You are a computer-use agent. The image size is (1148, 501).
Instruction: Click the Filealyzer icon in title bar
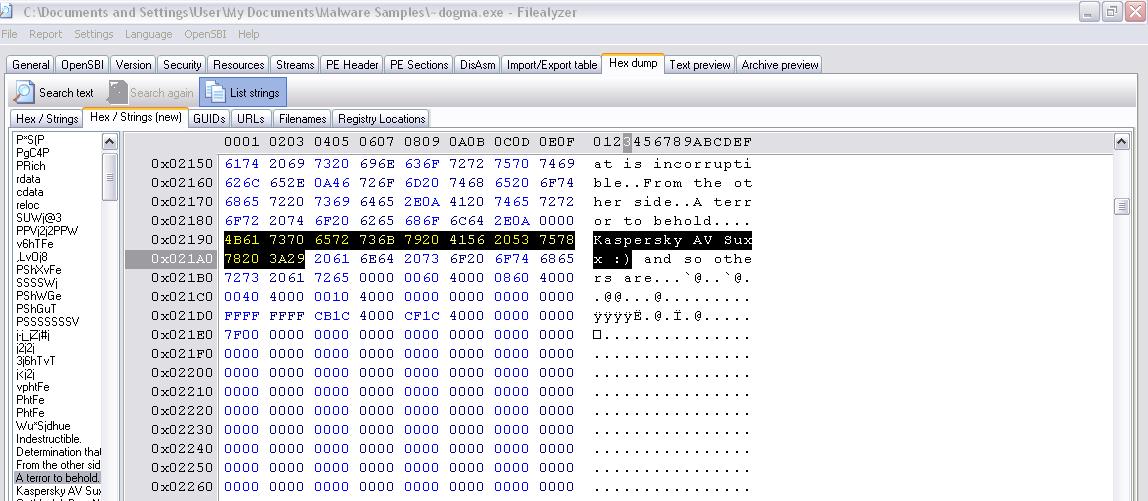pyautogui.click(x=7, y=12)
